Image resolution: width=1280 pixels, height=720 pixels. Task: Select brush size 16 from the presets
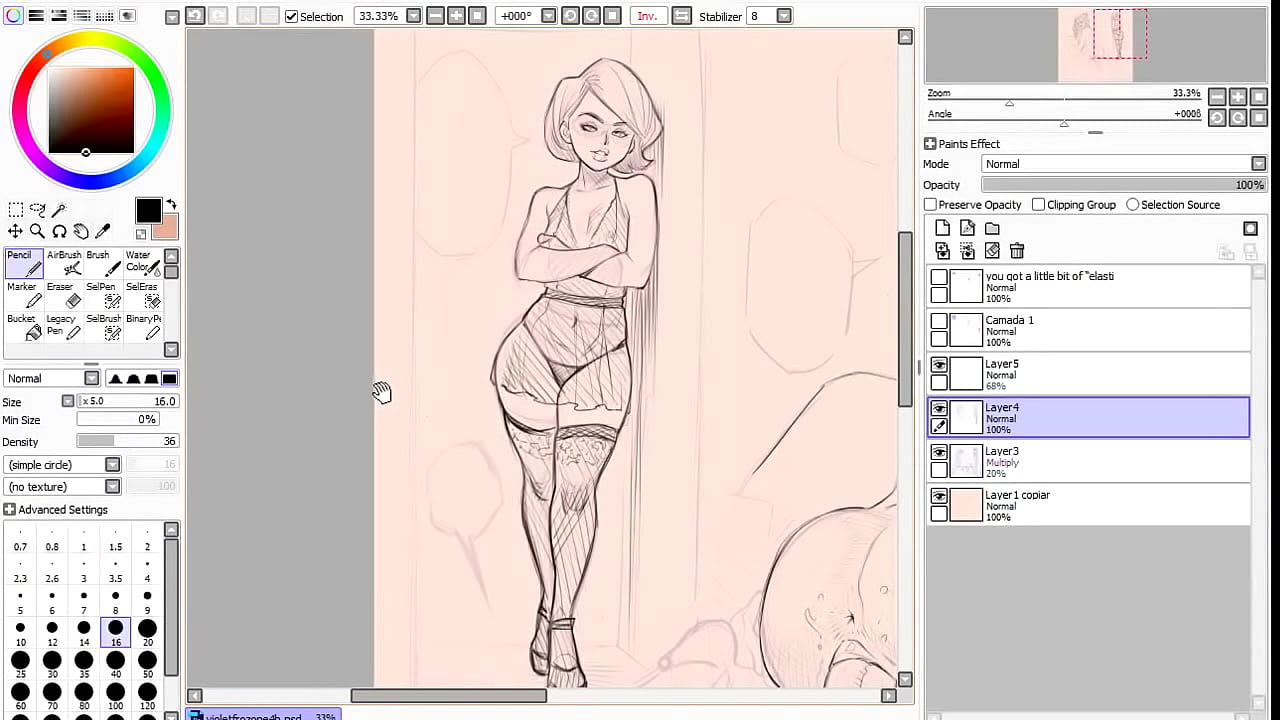click(115, 628)
